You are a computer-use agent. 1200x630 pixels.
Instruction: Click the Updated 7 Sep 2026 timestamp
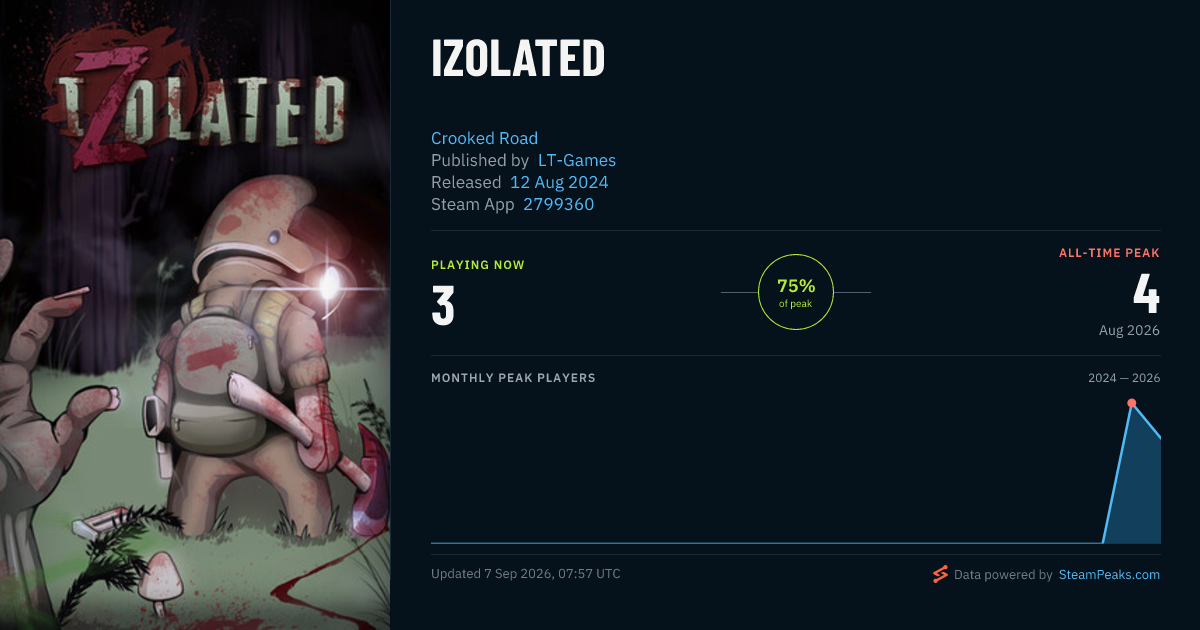point(526,574)
